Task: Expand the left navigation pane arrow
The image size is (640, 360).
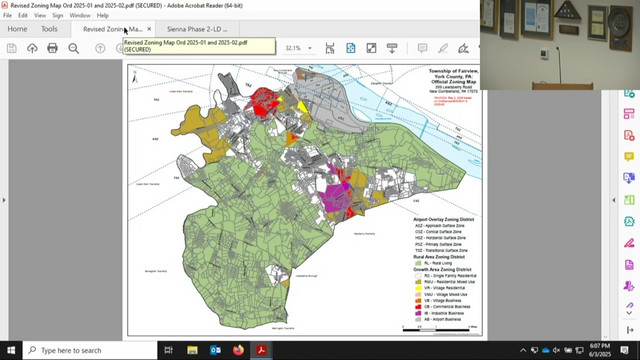Action: pos(4,200)
